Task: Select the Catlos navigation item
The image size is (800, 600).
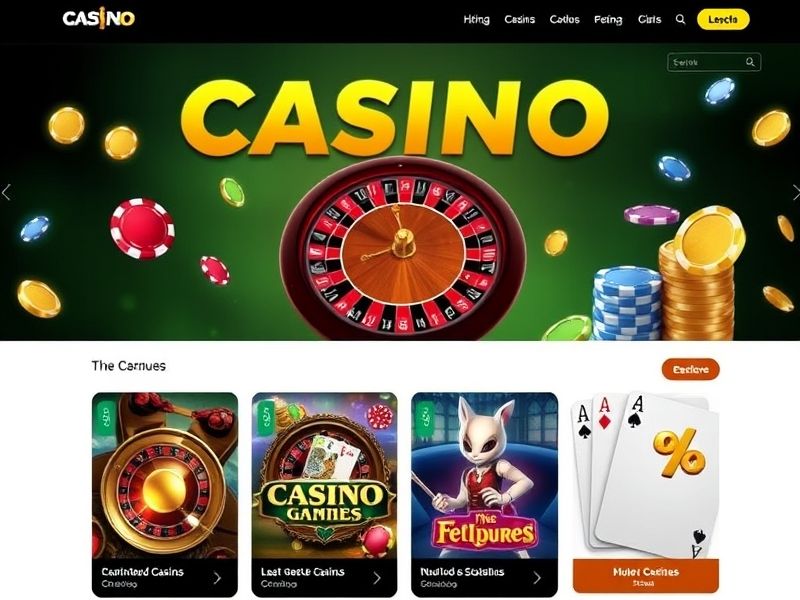Action: coord(564,19)
